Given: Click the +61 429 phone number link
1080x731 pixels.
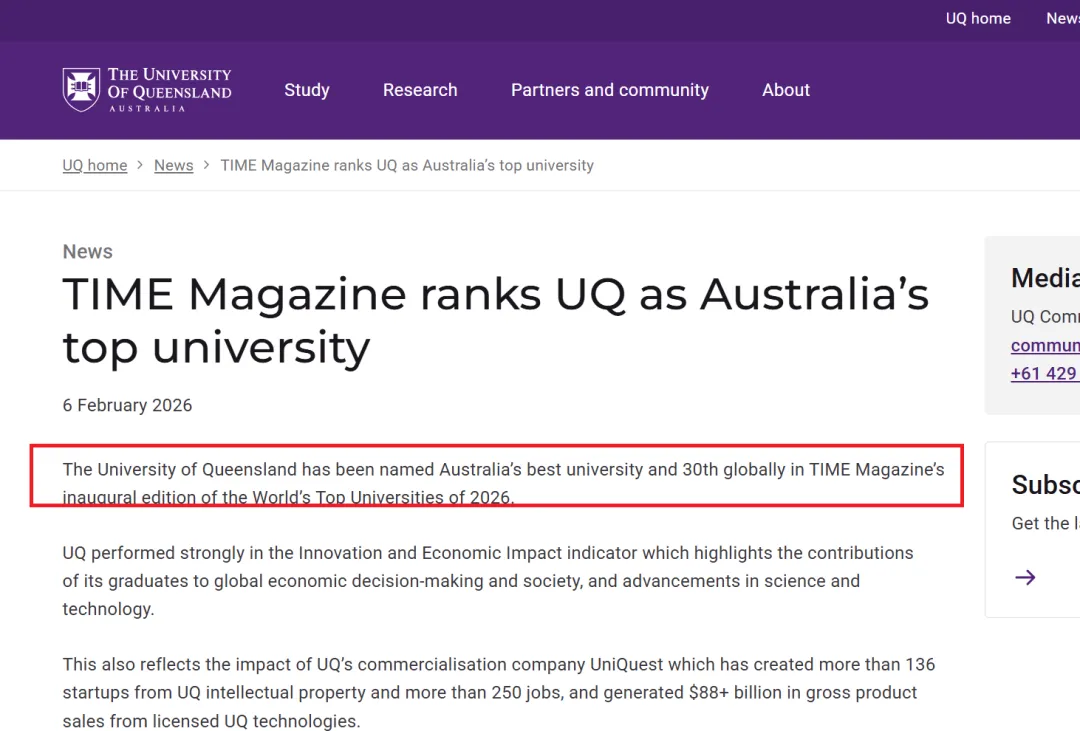Looking at the screenshot, I should click(x=1045, y=373).
